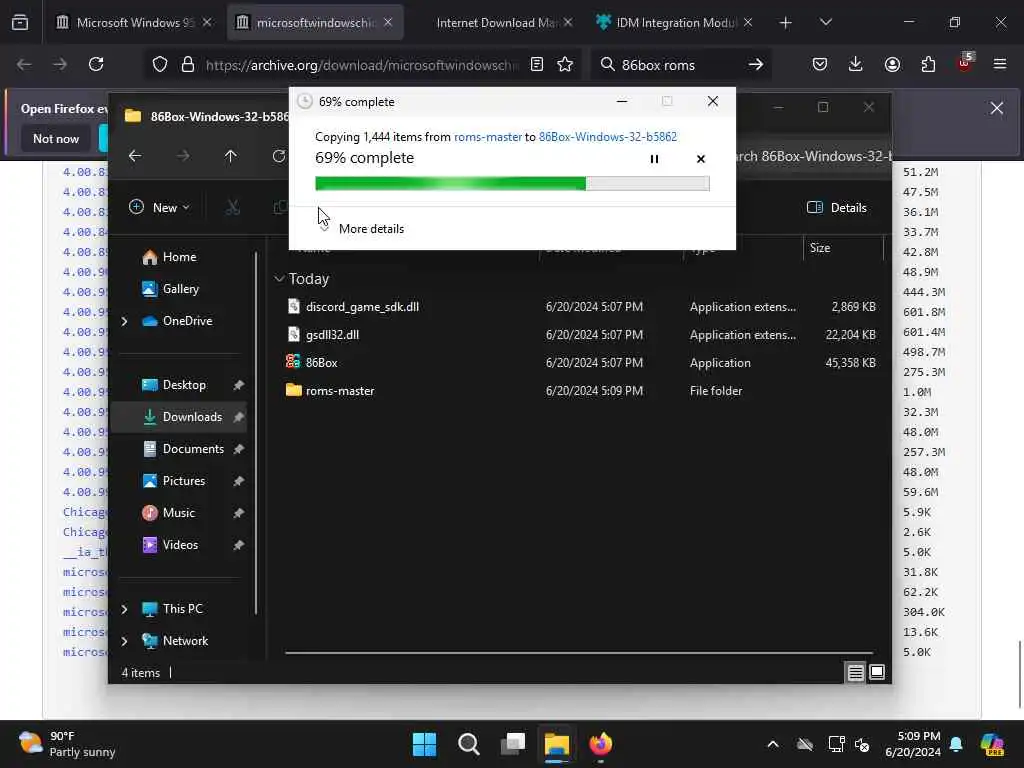Expand the OneDrive tree node
The image size is (1024, 768).
(124, 321)
